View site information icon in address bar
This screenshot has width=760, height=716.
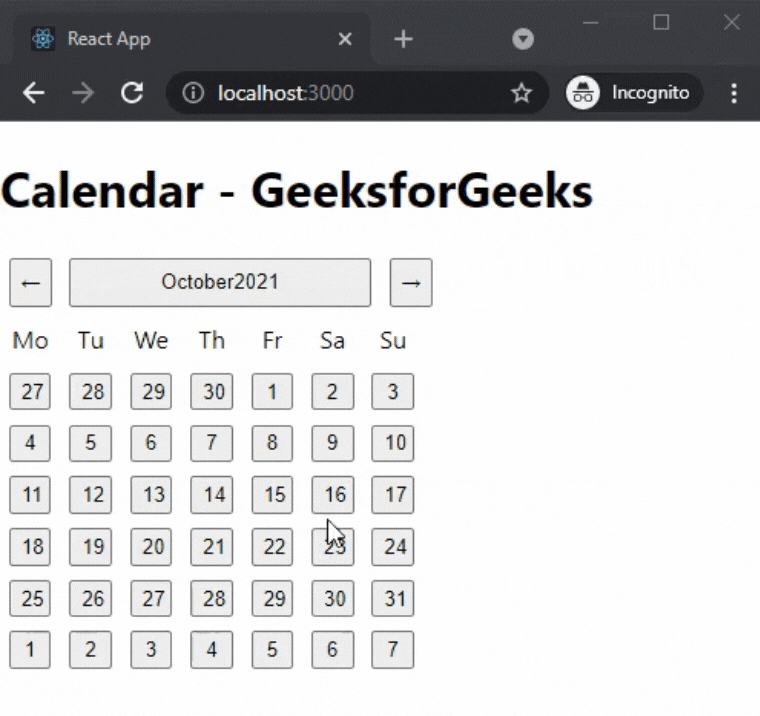click(193, 93)
